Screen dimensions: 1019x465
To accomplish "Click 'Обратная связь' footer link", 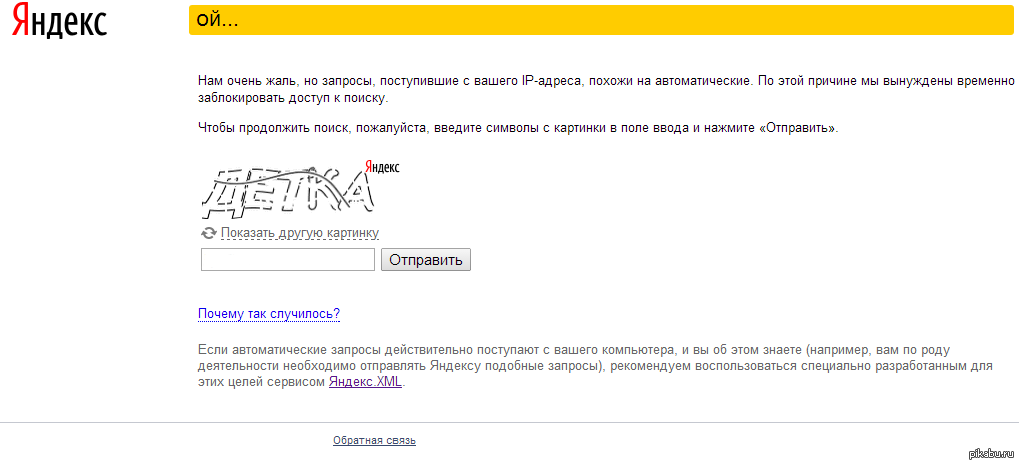I will pyautogui.click(x=374, y=440).
